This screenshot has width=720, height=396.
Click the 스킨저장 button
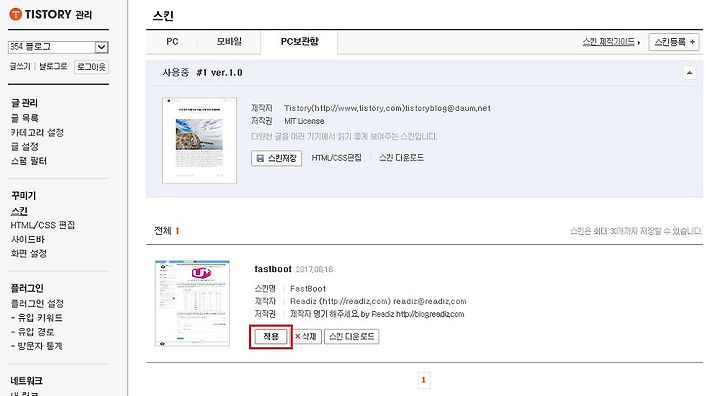tap(276, 158)
